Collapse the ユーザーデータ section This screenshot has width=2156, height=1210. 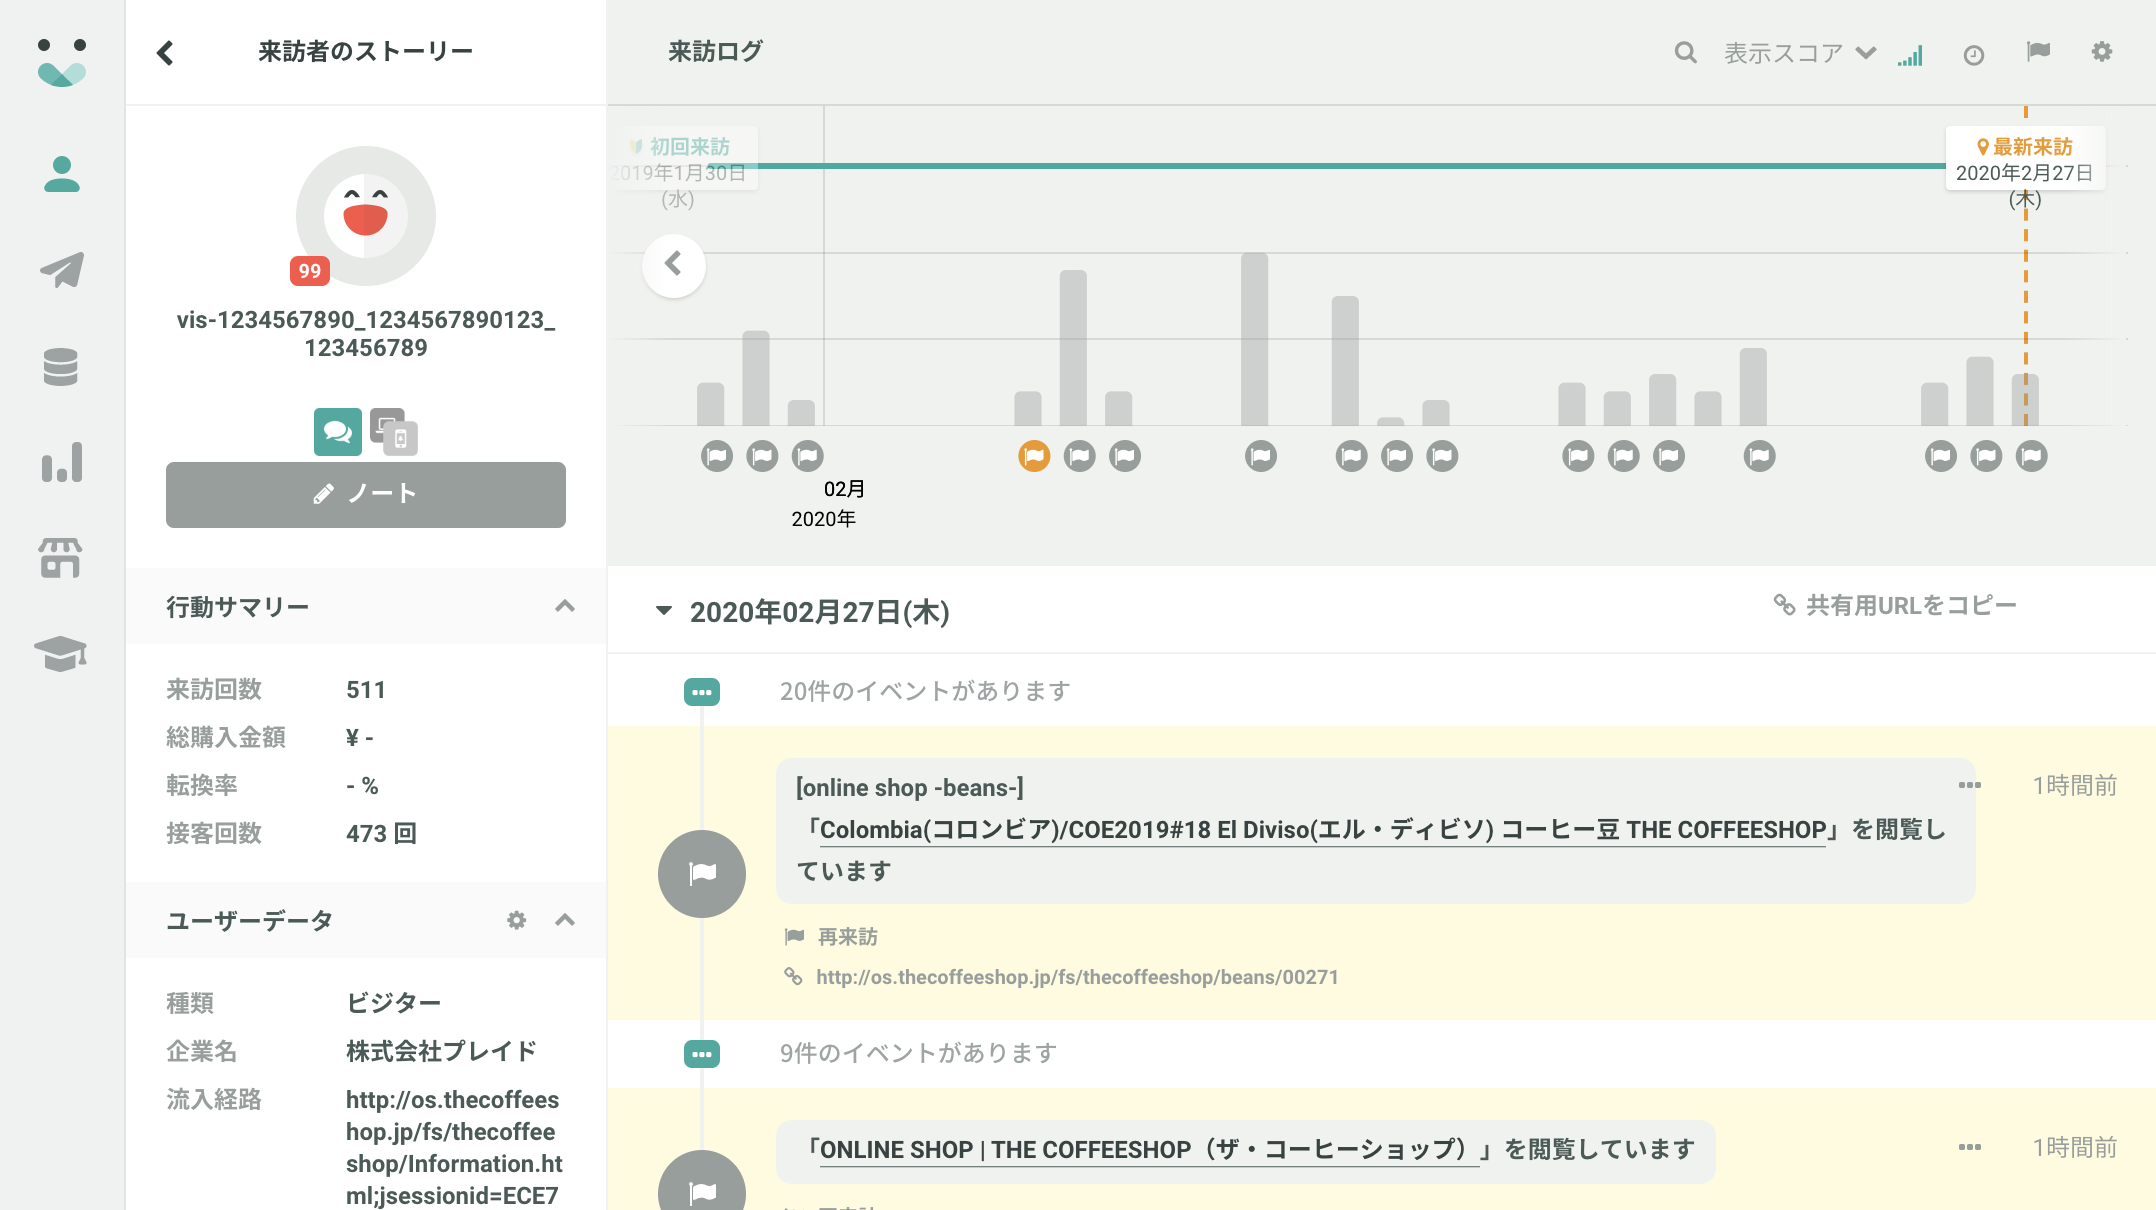(565, 920)
